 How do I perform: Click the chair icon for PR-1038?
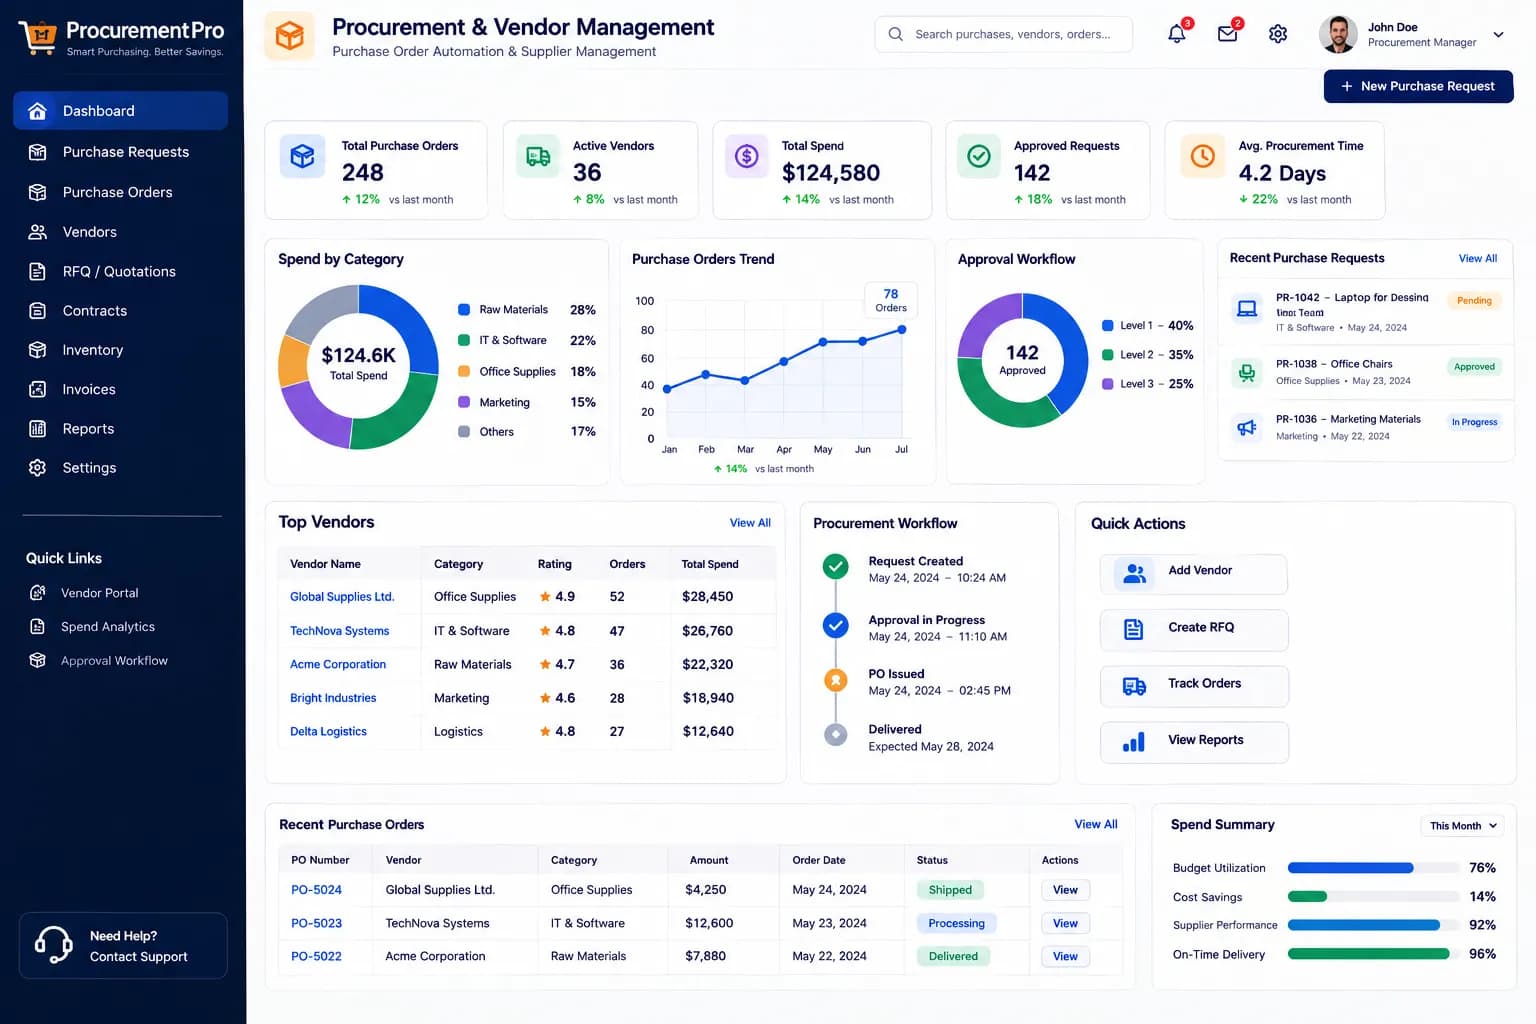1247,373
